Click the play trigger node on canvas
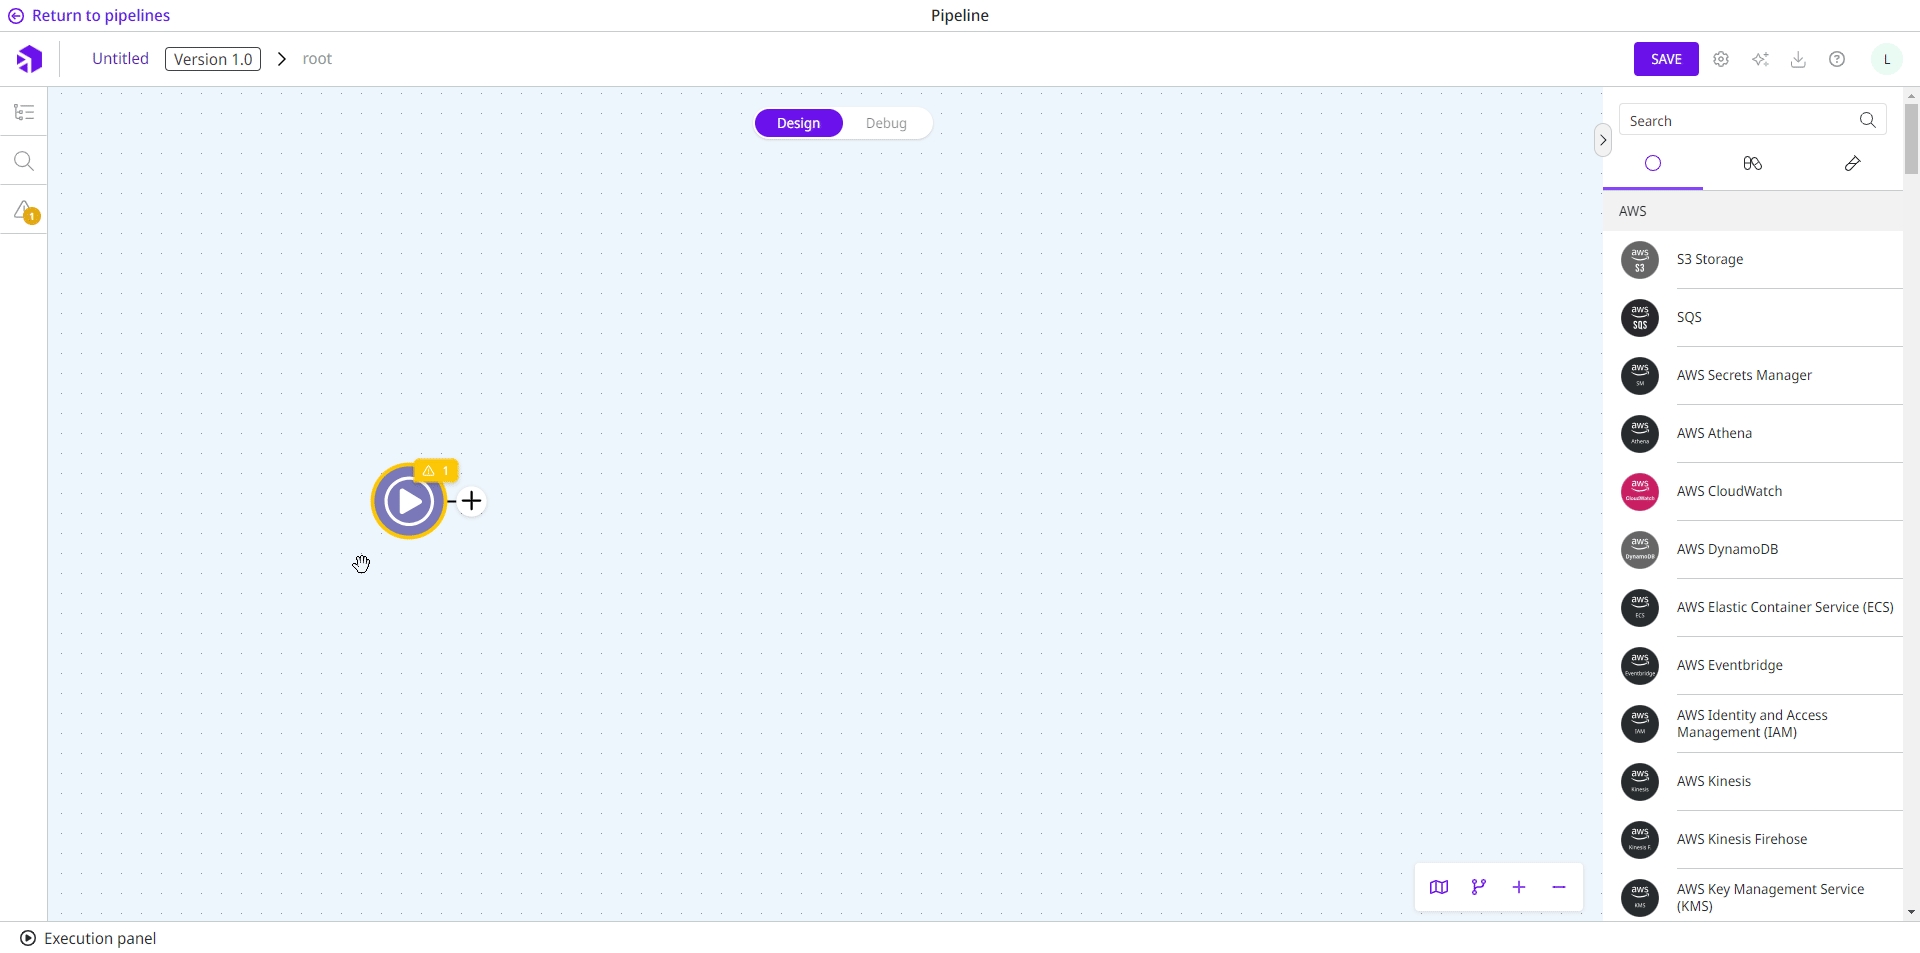 408,501
